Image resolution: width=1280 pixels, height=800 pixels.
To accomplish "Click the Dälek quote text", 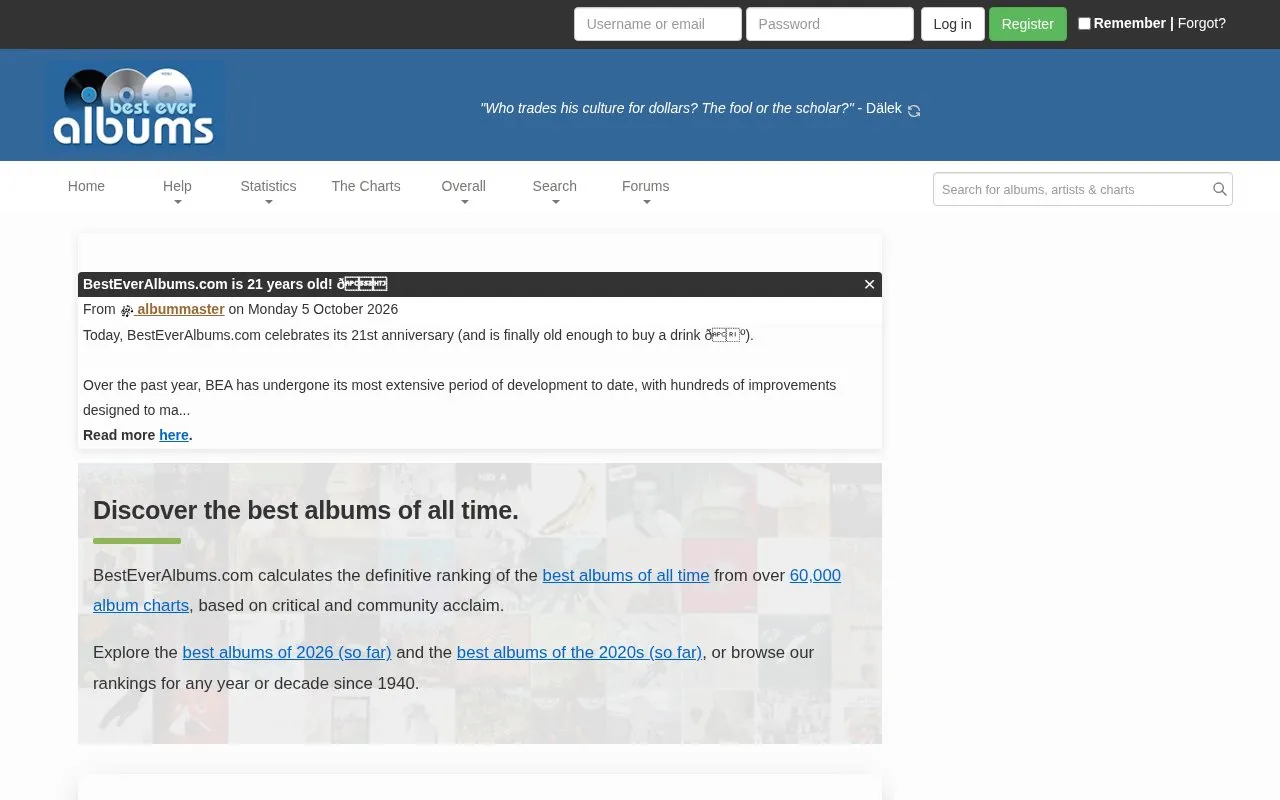I will pos(691,108).
